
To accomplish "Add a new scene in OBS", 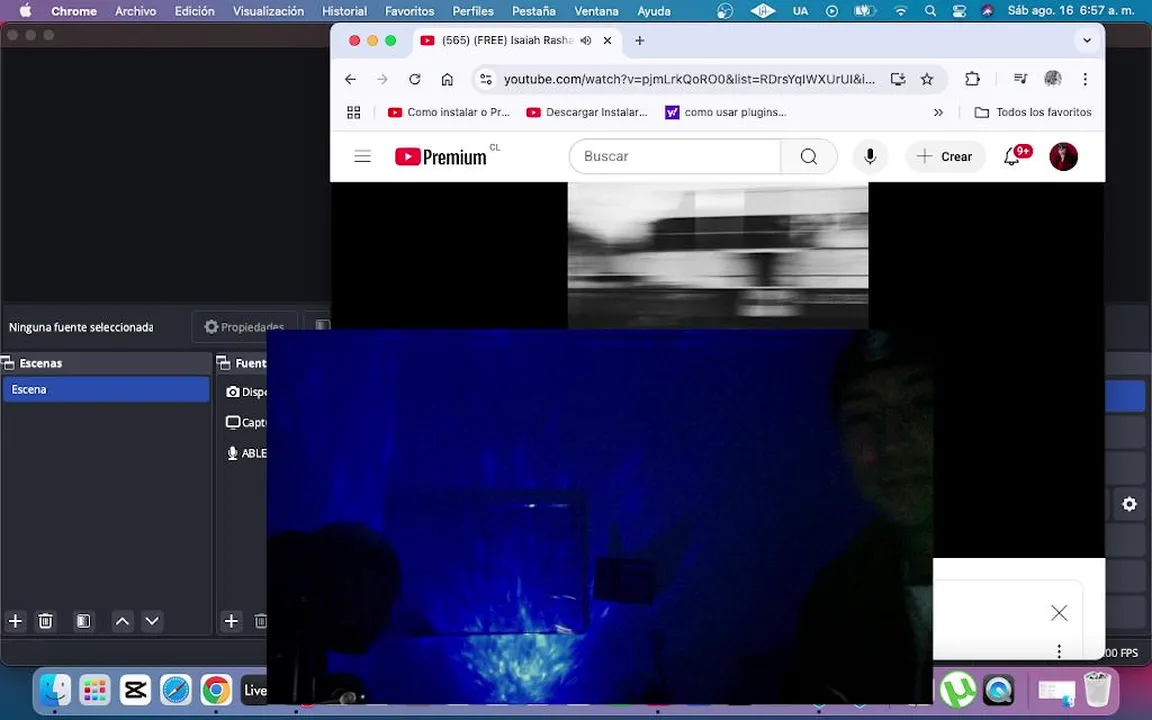I will click(15, 621).
